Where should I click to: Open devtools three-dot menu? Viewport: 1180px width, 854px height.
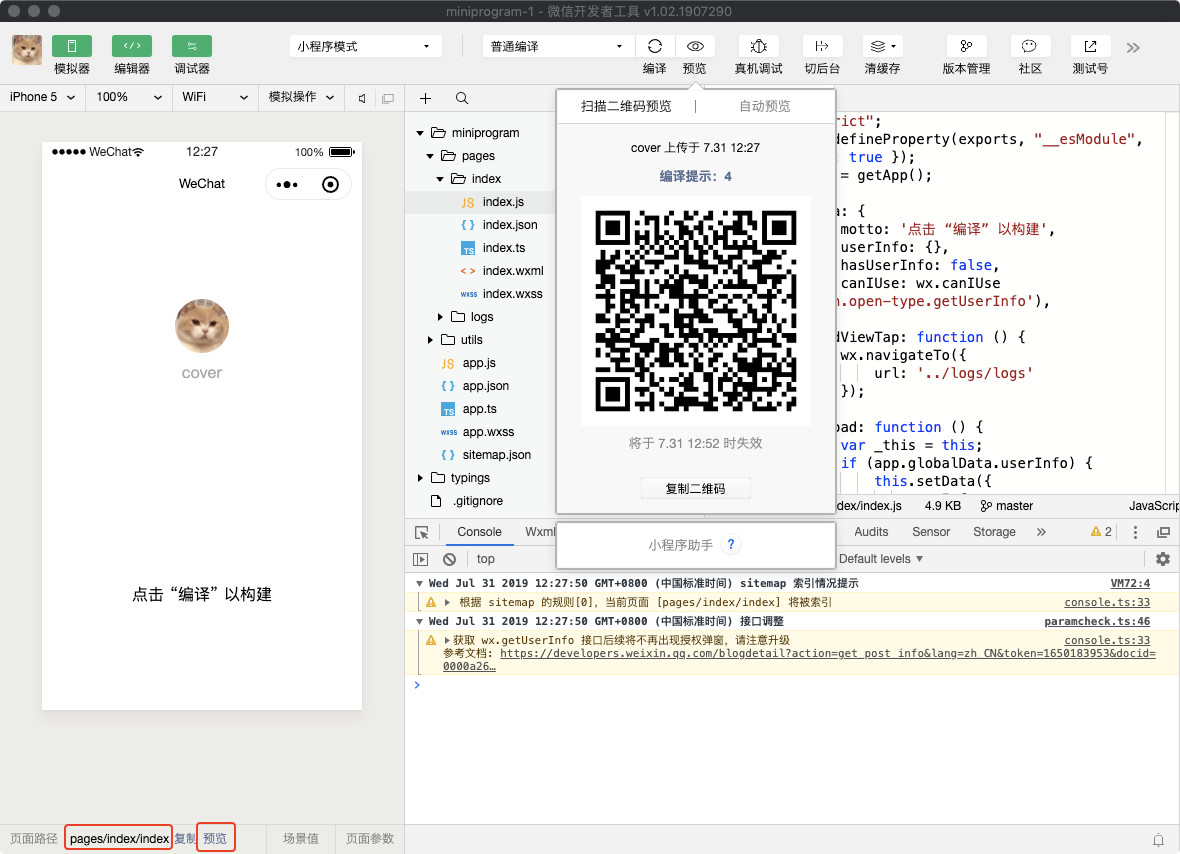point(1135,532)
